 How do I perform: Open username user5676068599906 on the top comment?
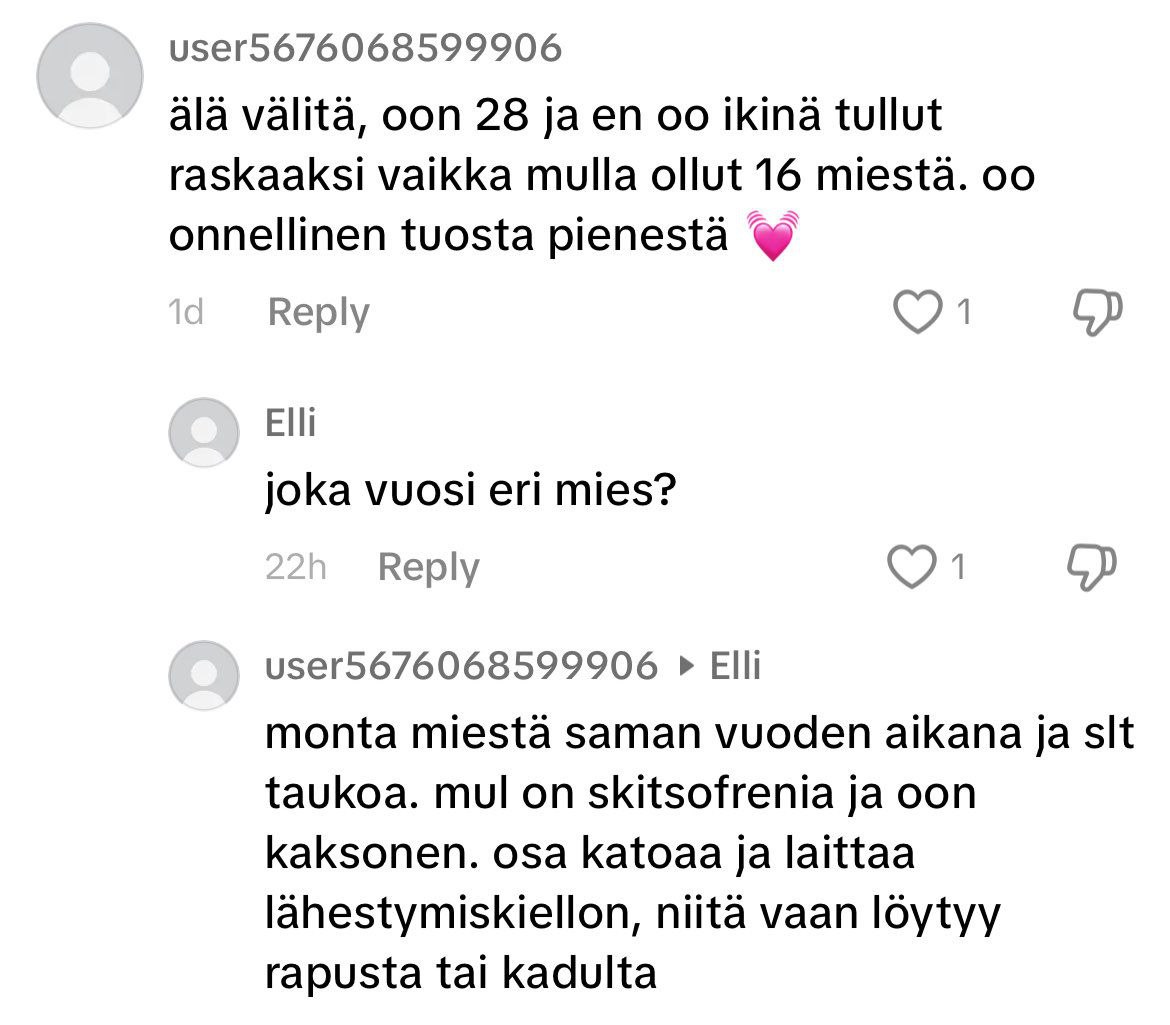(366, 48)
